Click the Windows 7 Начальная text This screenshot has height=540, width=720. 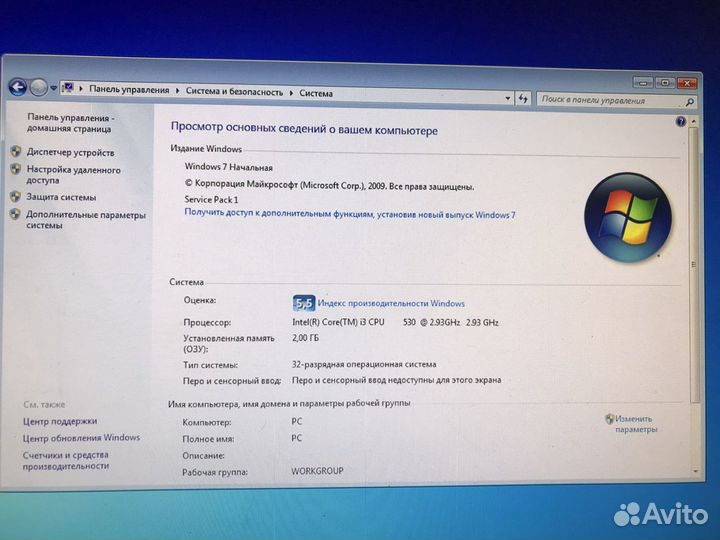coord(229,167)
